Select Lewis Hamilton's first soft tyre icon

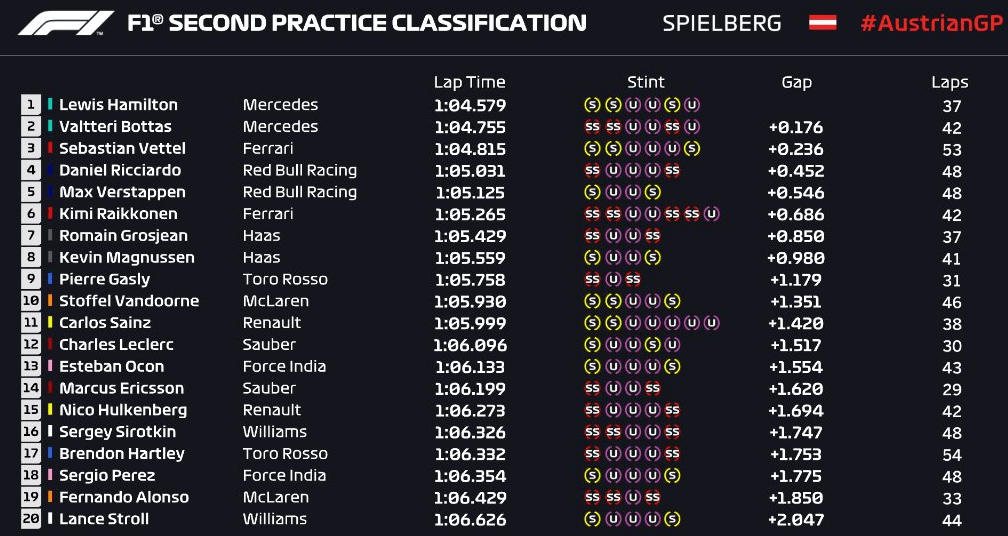point(591,105)
